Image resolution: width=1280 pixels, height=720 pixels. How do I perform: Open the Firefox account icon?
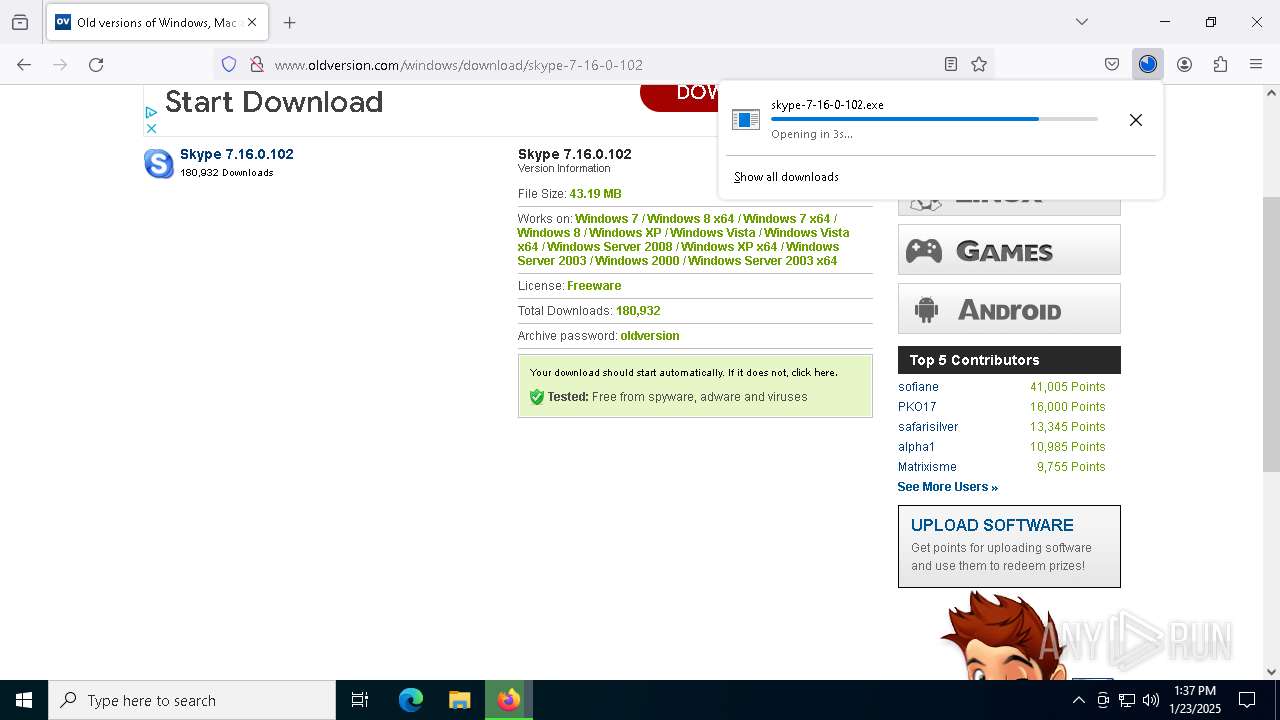1184,64
